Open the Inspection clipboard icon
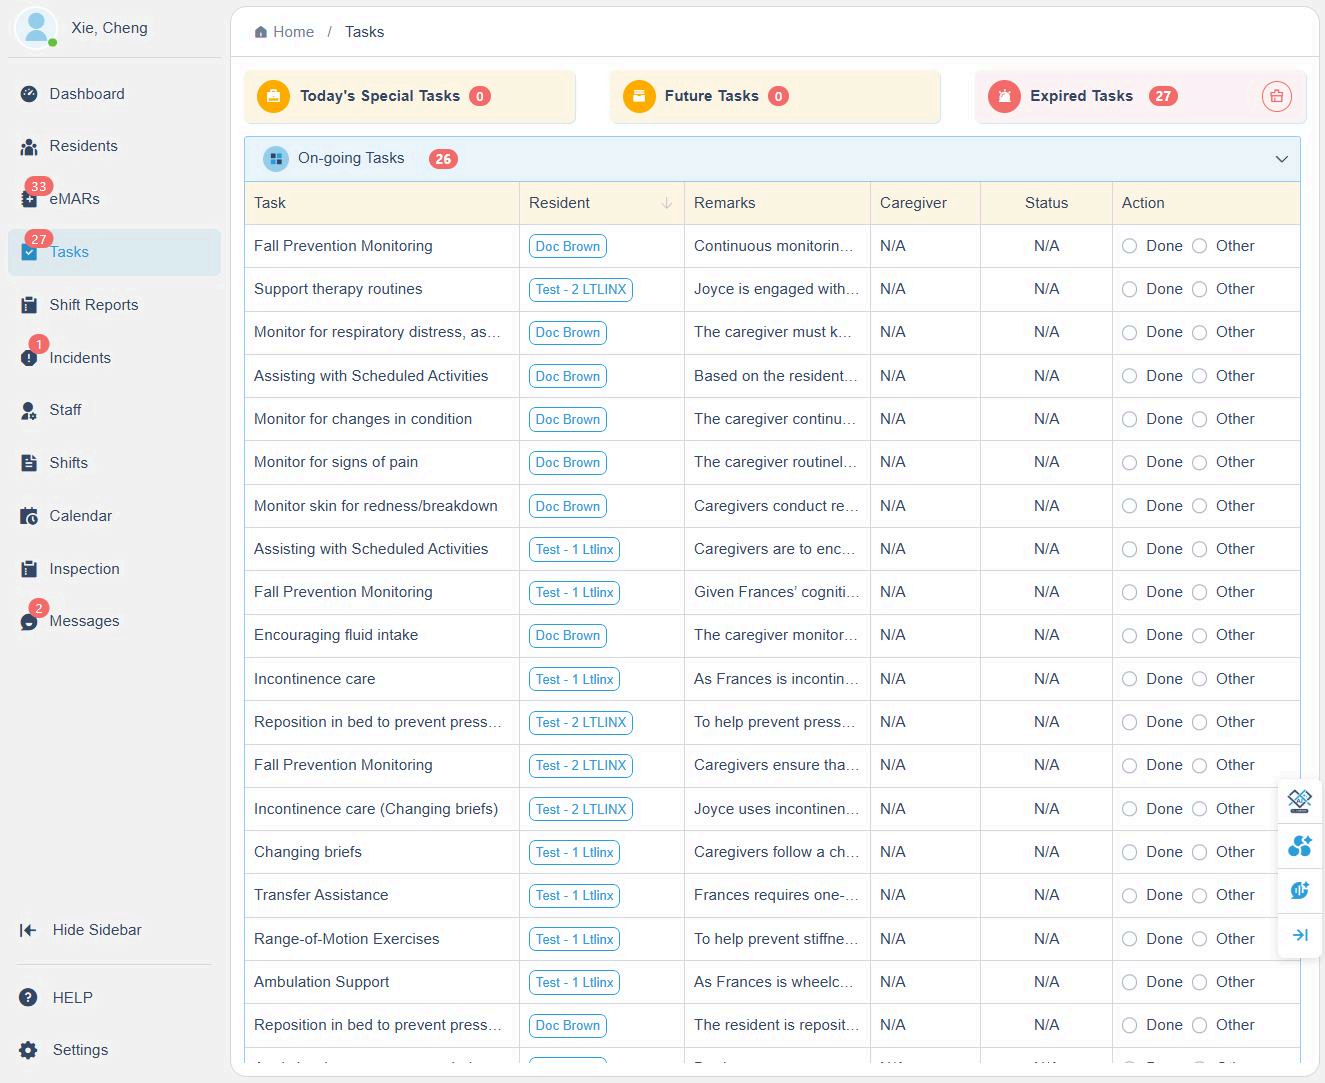Viewport: 1325px width, 1083px height. click(x=29, y=569)
